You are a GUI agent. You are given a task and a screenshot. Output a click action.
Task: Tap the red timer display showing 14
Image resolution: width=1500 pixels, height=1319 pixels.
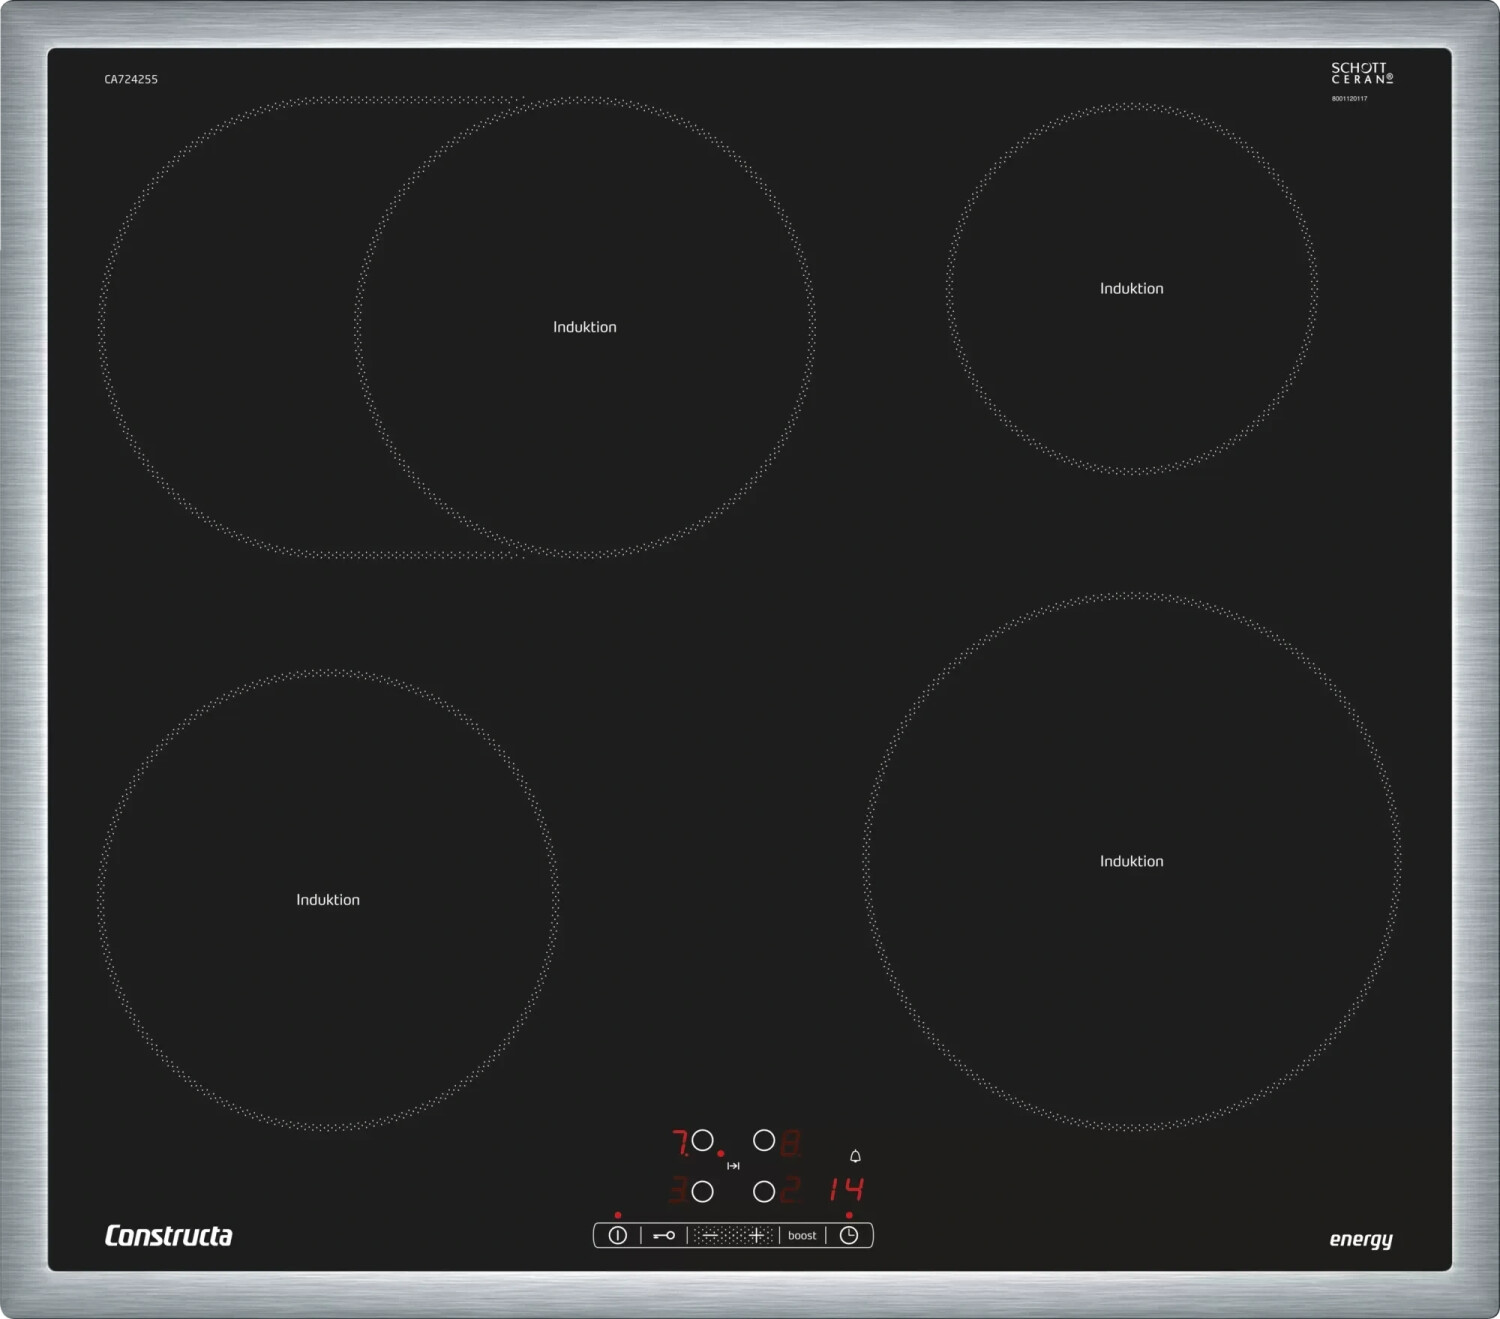point(846,1189)
